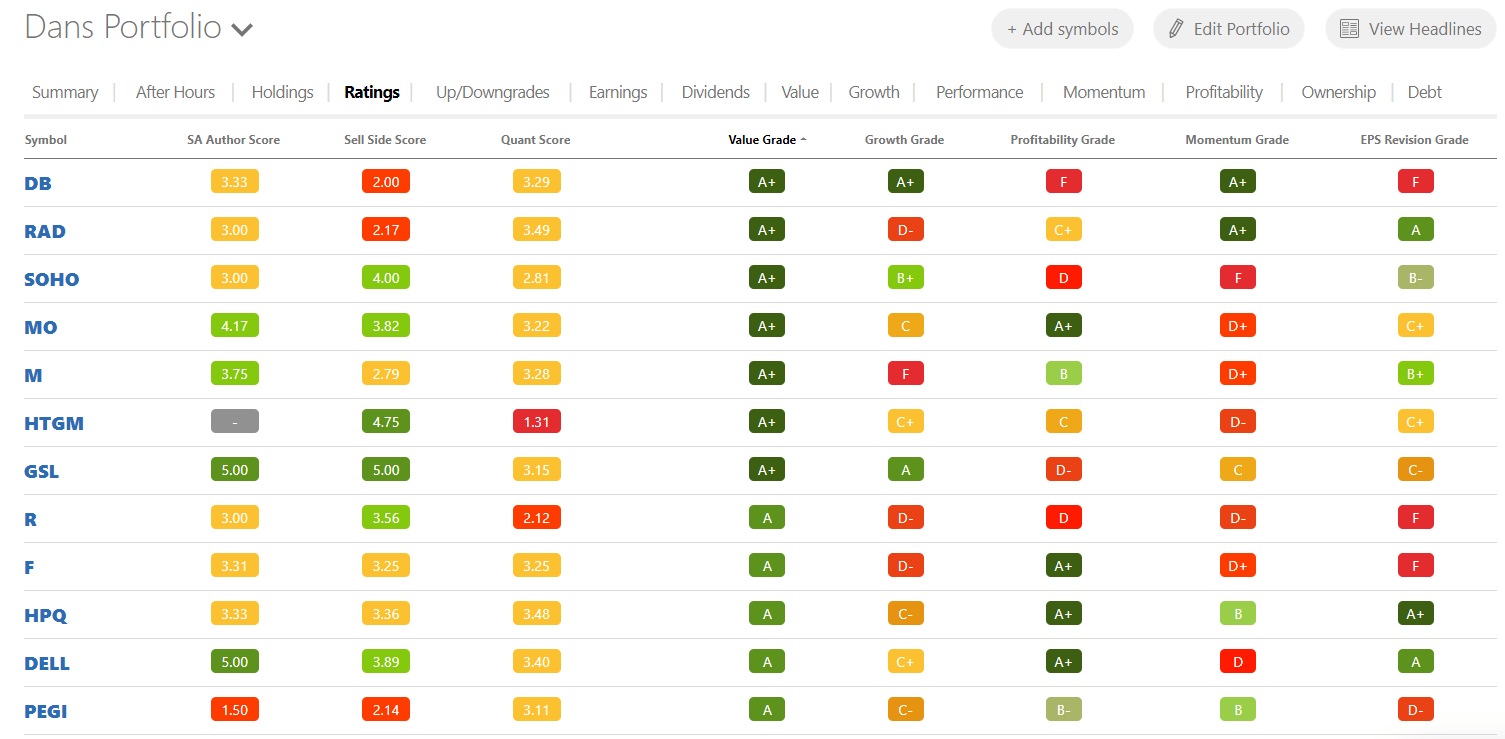View the Performance tab
The image size is (1505, 739).
[980, 92]
